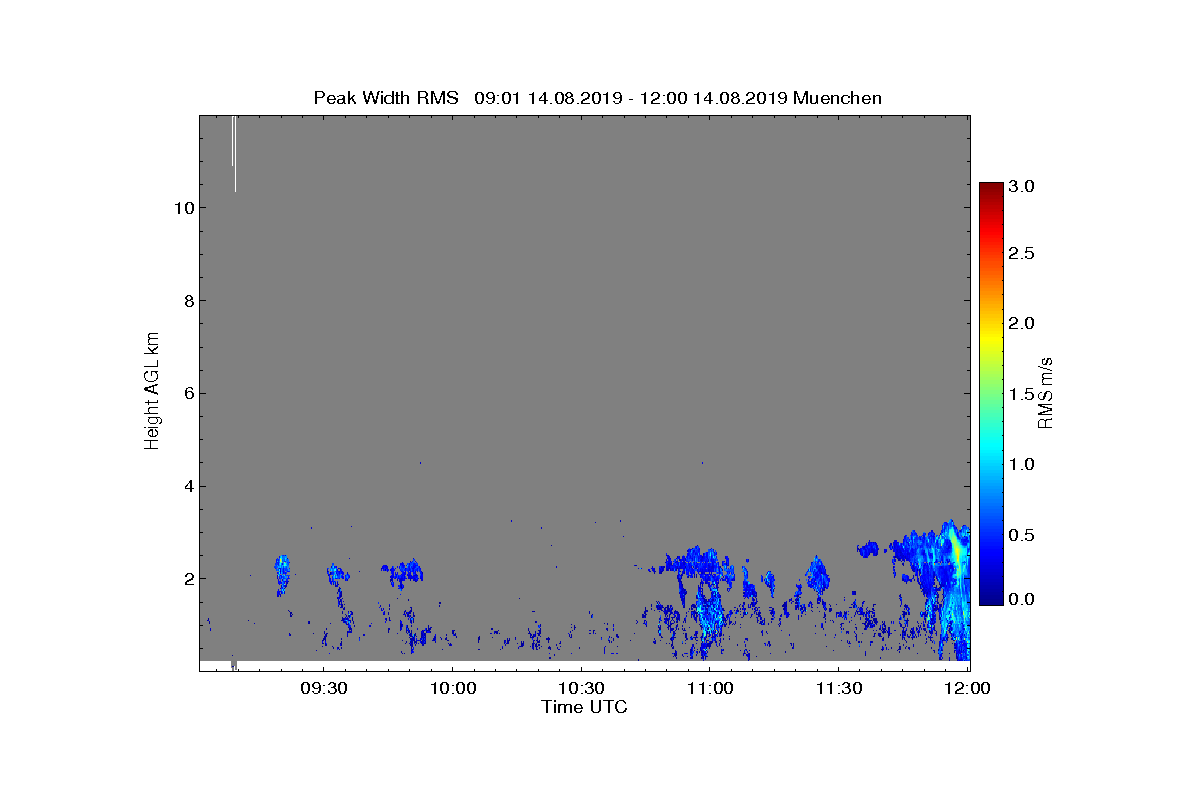Click the height tick label 8
This screenshot has width=1200, height=800.
tap(187, 301)
